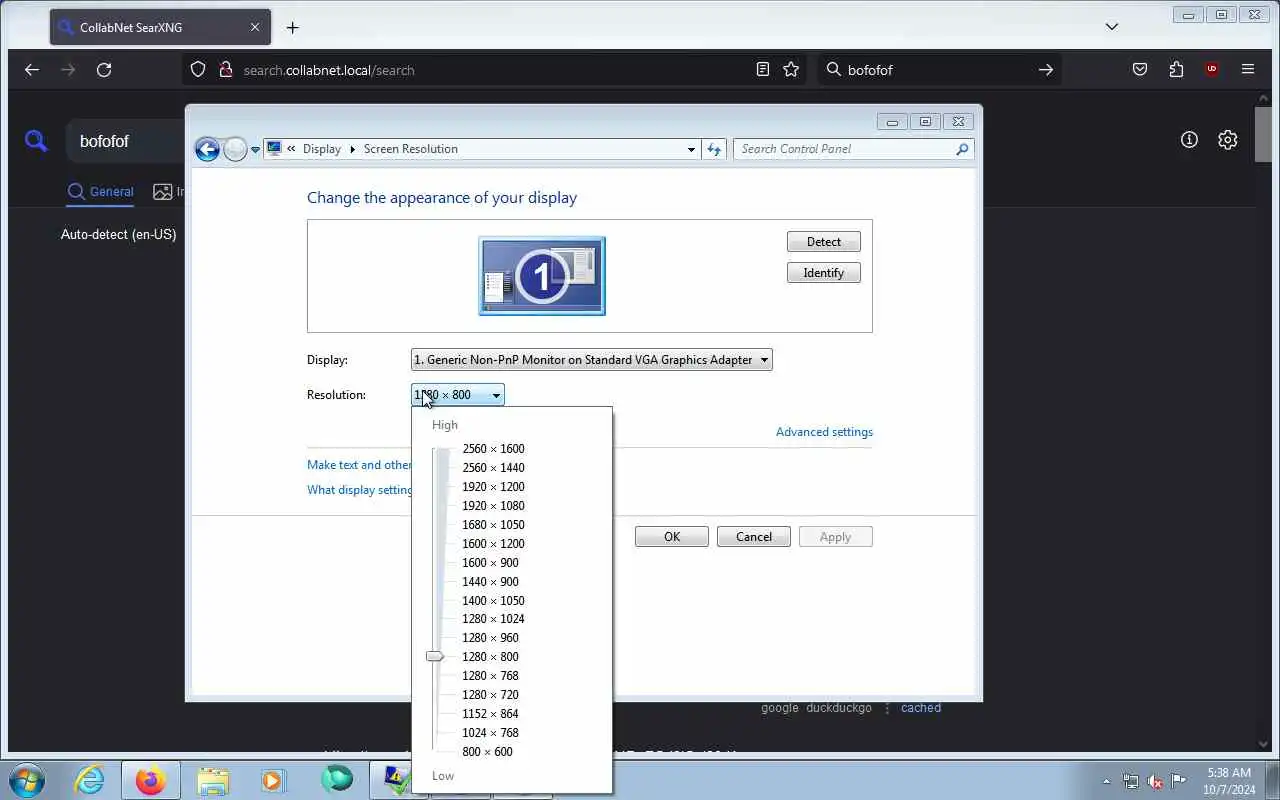This screenshot has height=800, width=1280.
Task: Select 1680 × 1050 resolution
Action: click(493, 525)
